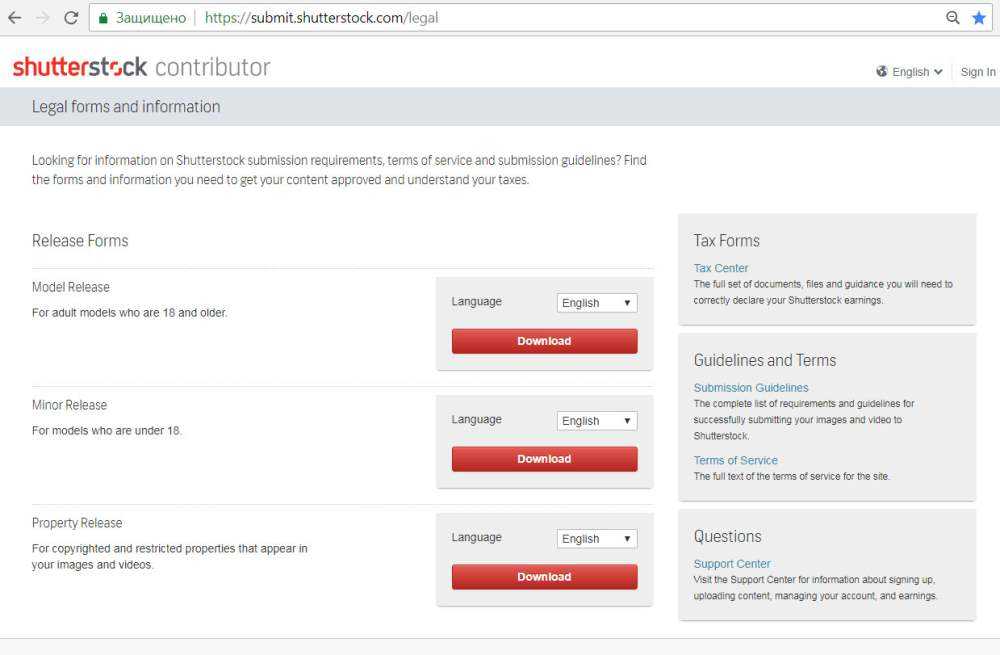Open the Minor Release language dropdown
Screen dimensions: 1000x655
click(596, 421)
